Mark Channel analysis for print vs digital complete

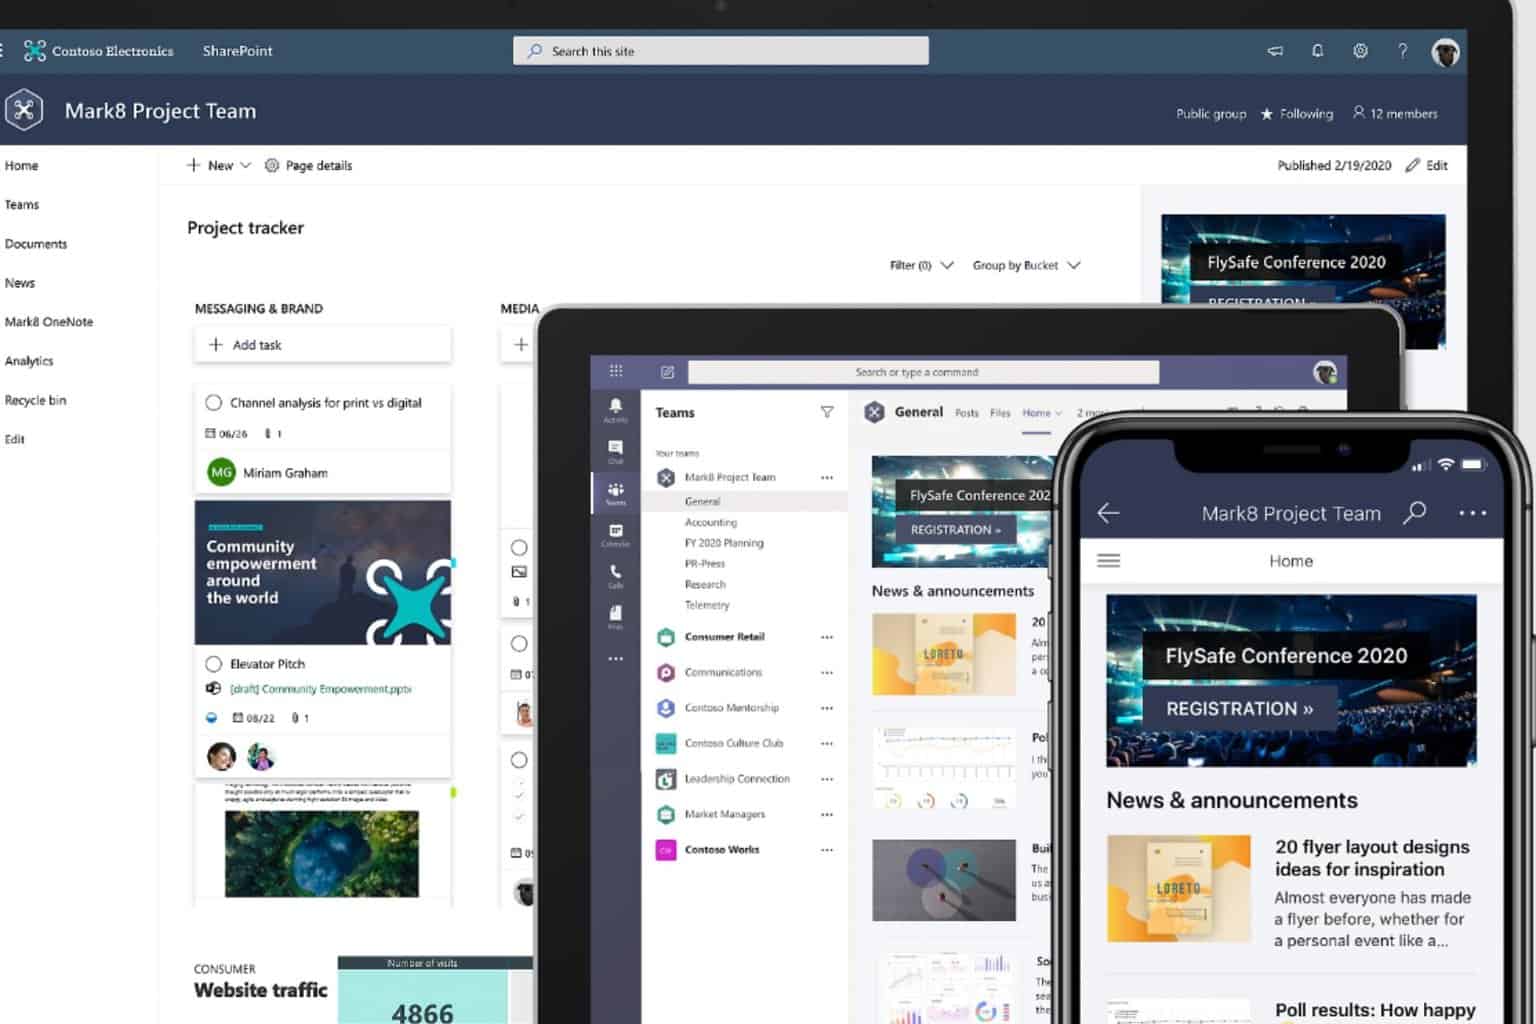213,403
